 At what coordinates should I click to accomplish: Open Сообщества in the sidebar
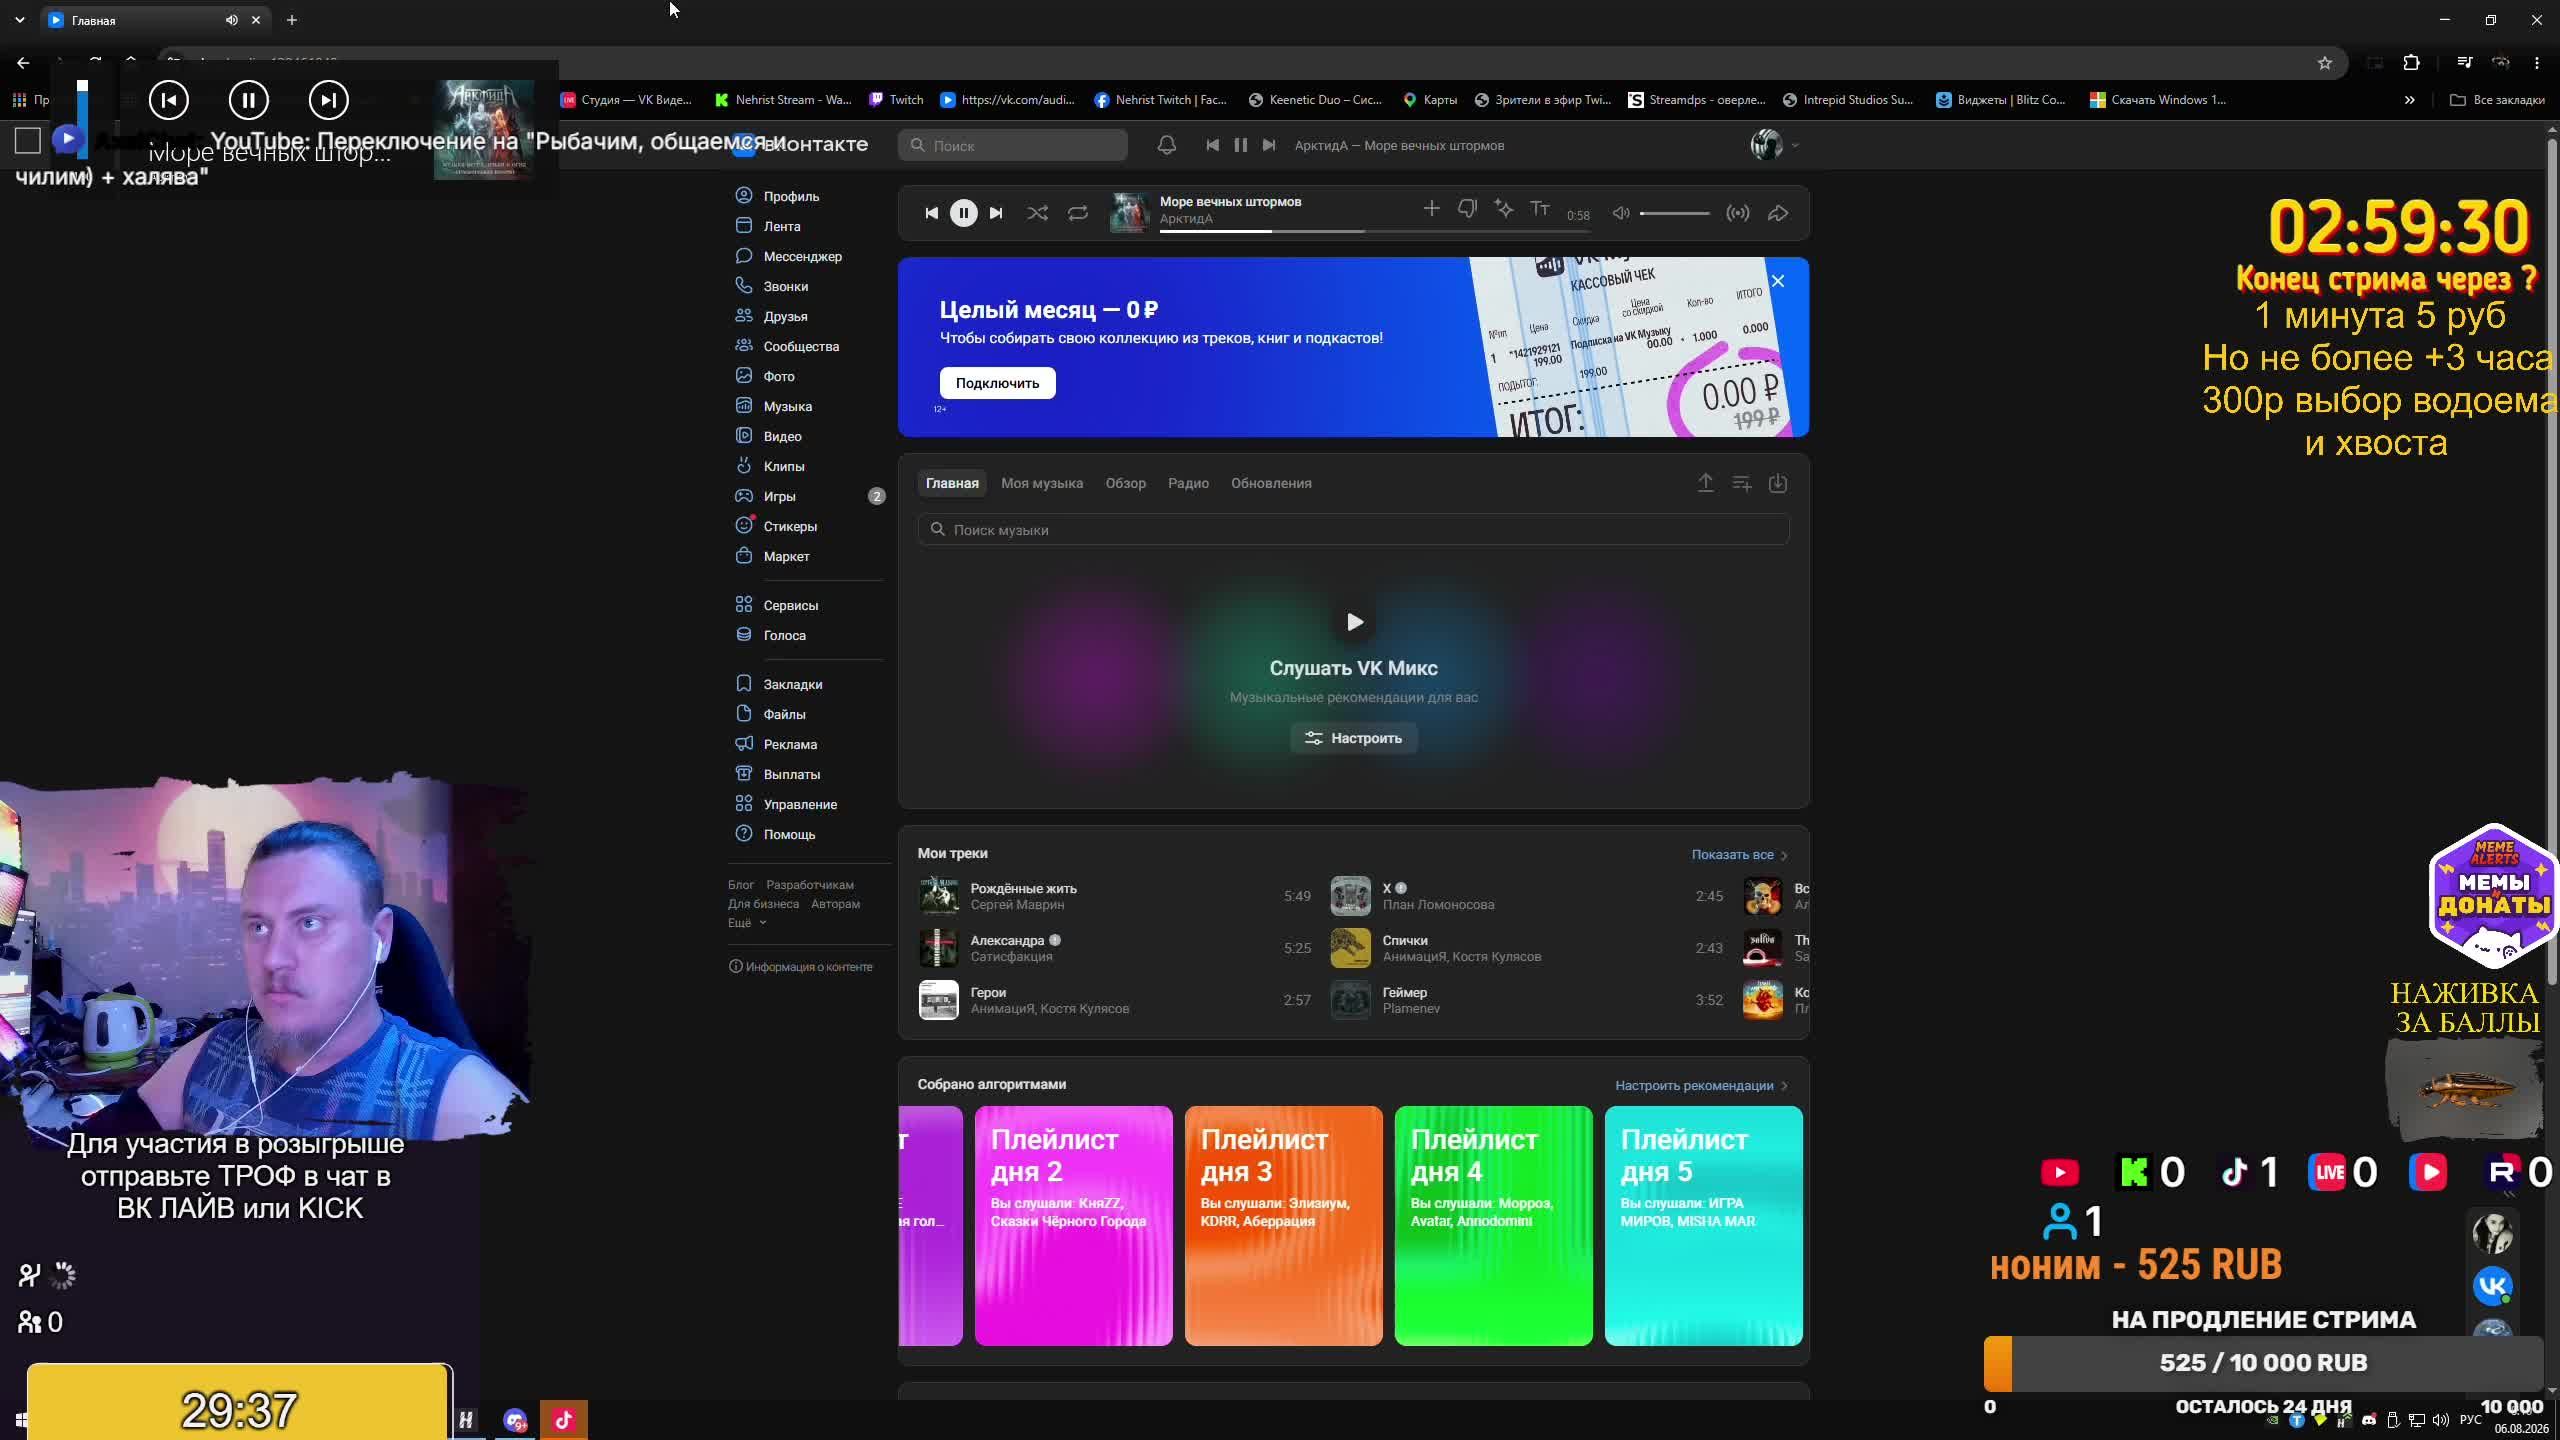click(801, 346)
